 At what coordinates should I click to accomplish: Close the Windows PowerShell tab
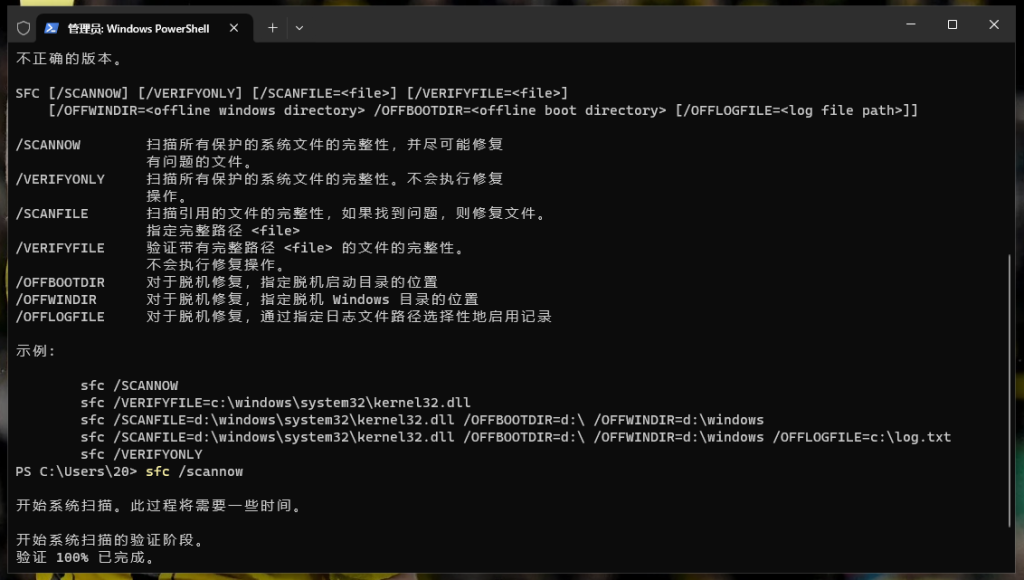pyautogui.click(x=234, y=28)
